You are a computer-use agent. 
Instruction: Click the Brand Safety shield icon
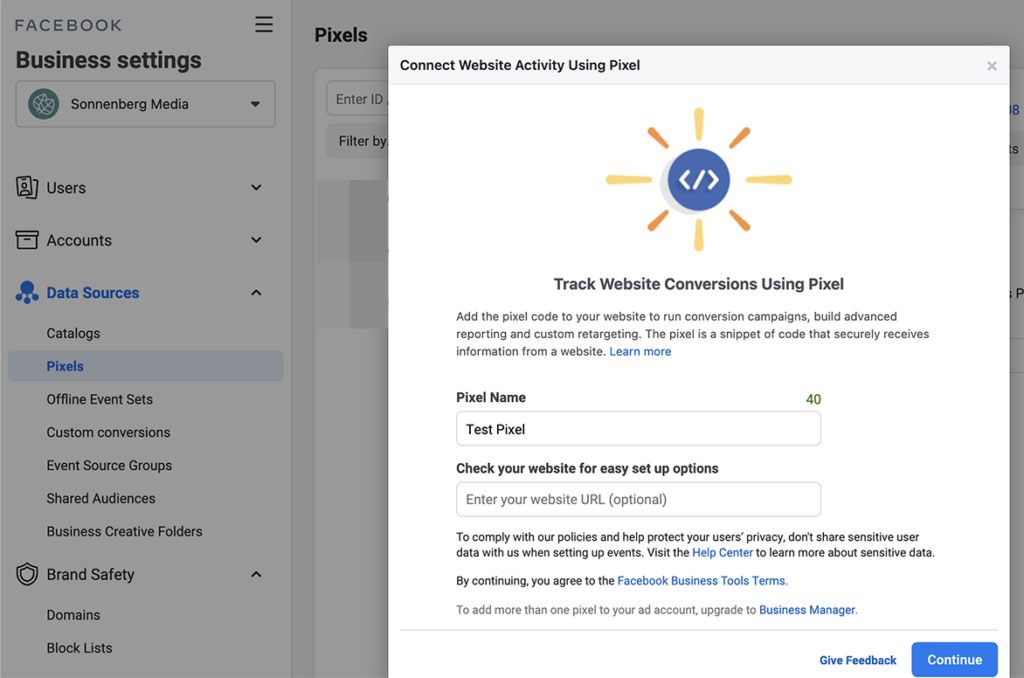click(x=29, y=574)
